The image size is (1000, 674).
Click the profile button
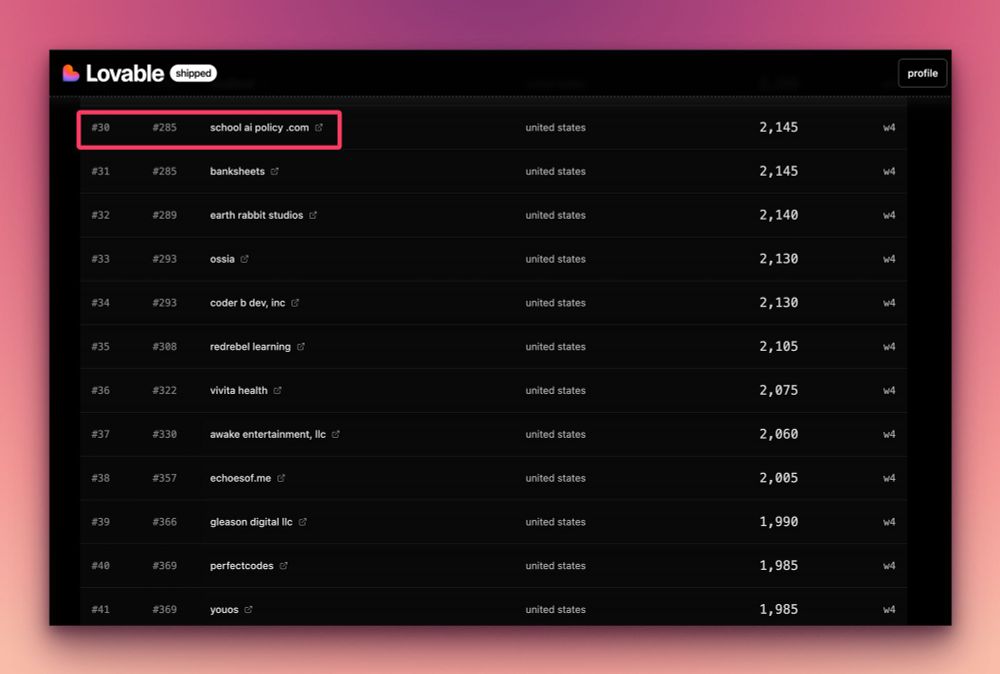point(922,73)
